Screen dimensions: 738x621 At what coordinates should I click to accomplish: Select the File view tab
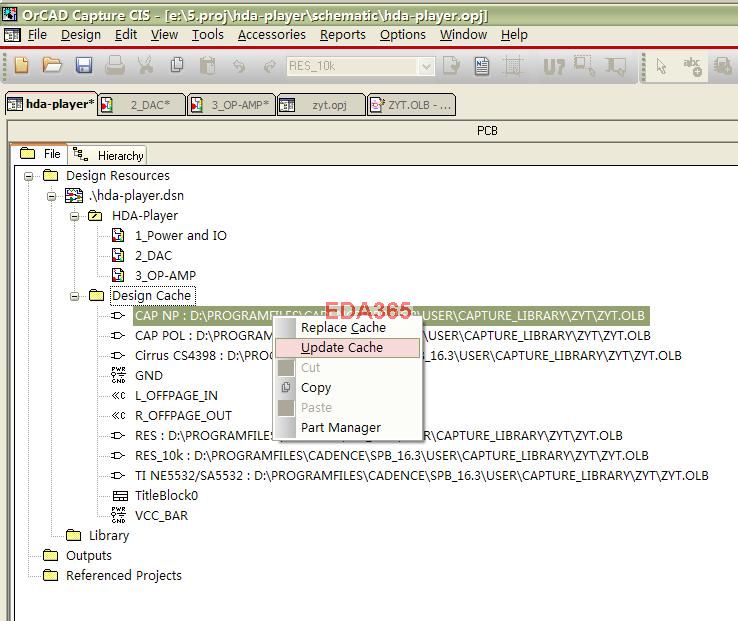click(x=40, y=154)
